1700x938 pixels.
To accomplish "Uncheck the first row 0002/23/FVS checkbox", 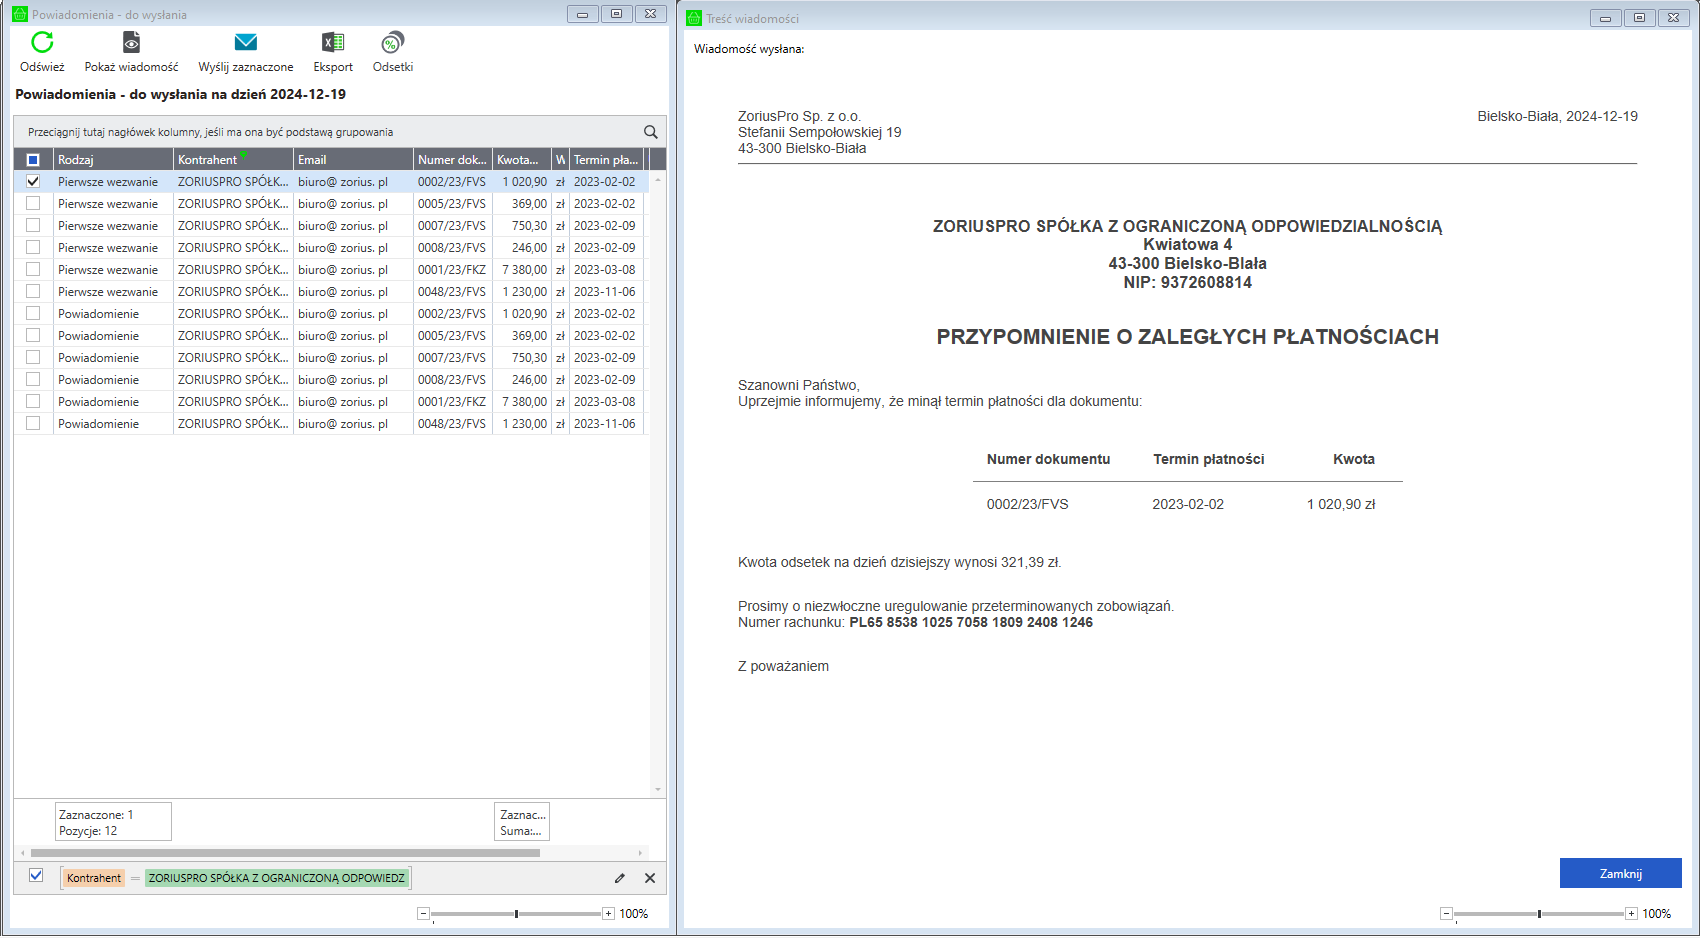I will pos(33,182).
